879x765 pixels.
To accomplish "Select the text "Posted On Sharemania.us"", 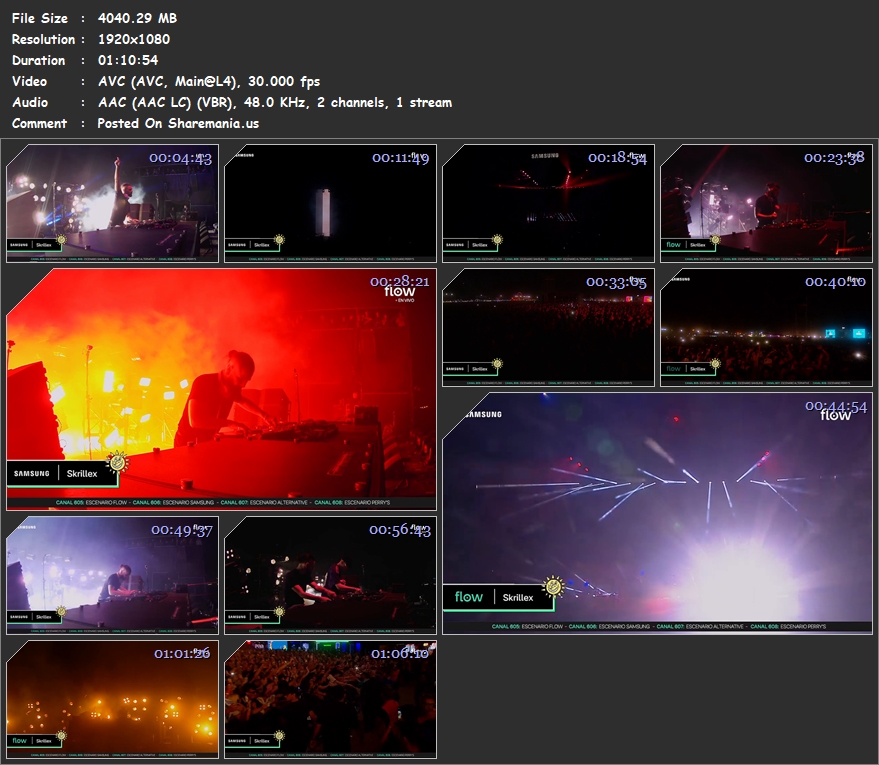I will 178,123.
